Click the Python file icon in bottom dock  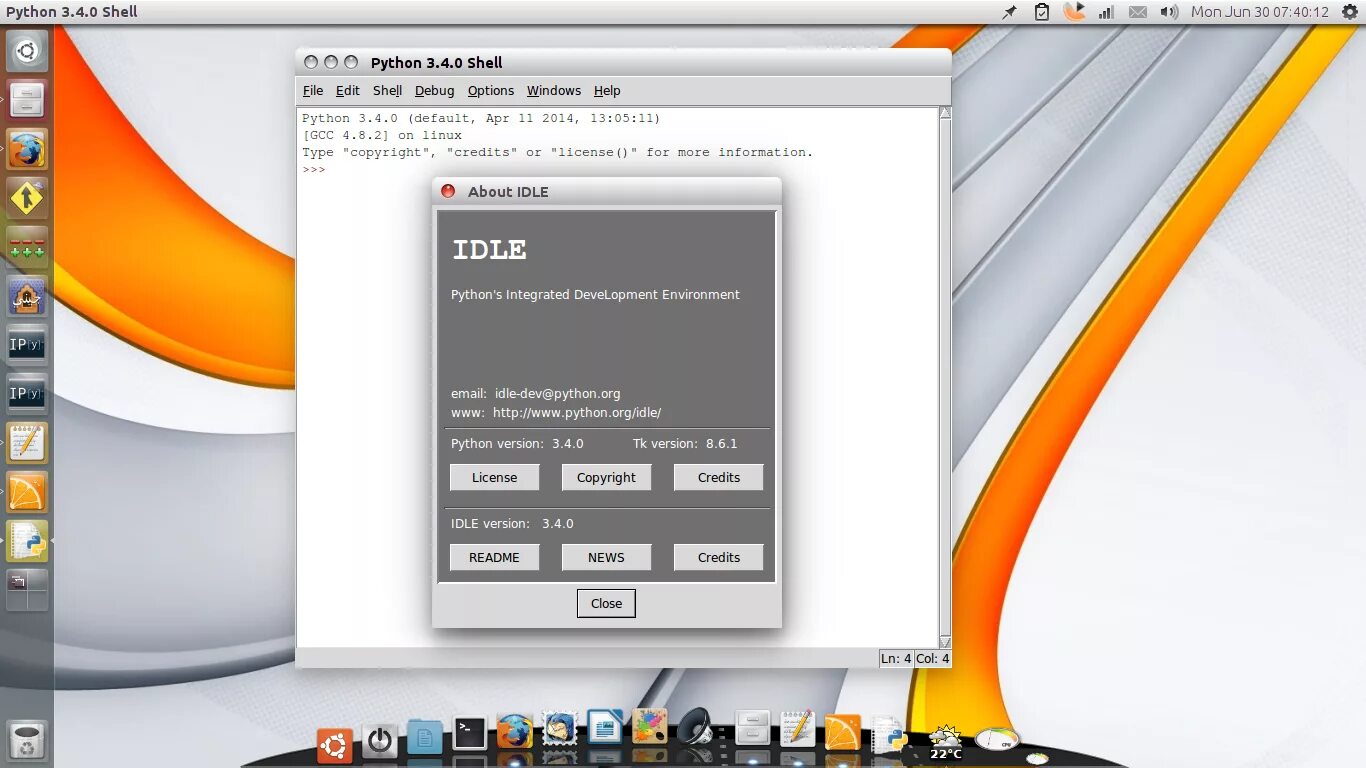[x=888, y=735]
